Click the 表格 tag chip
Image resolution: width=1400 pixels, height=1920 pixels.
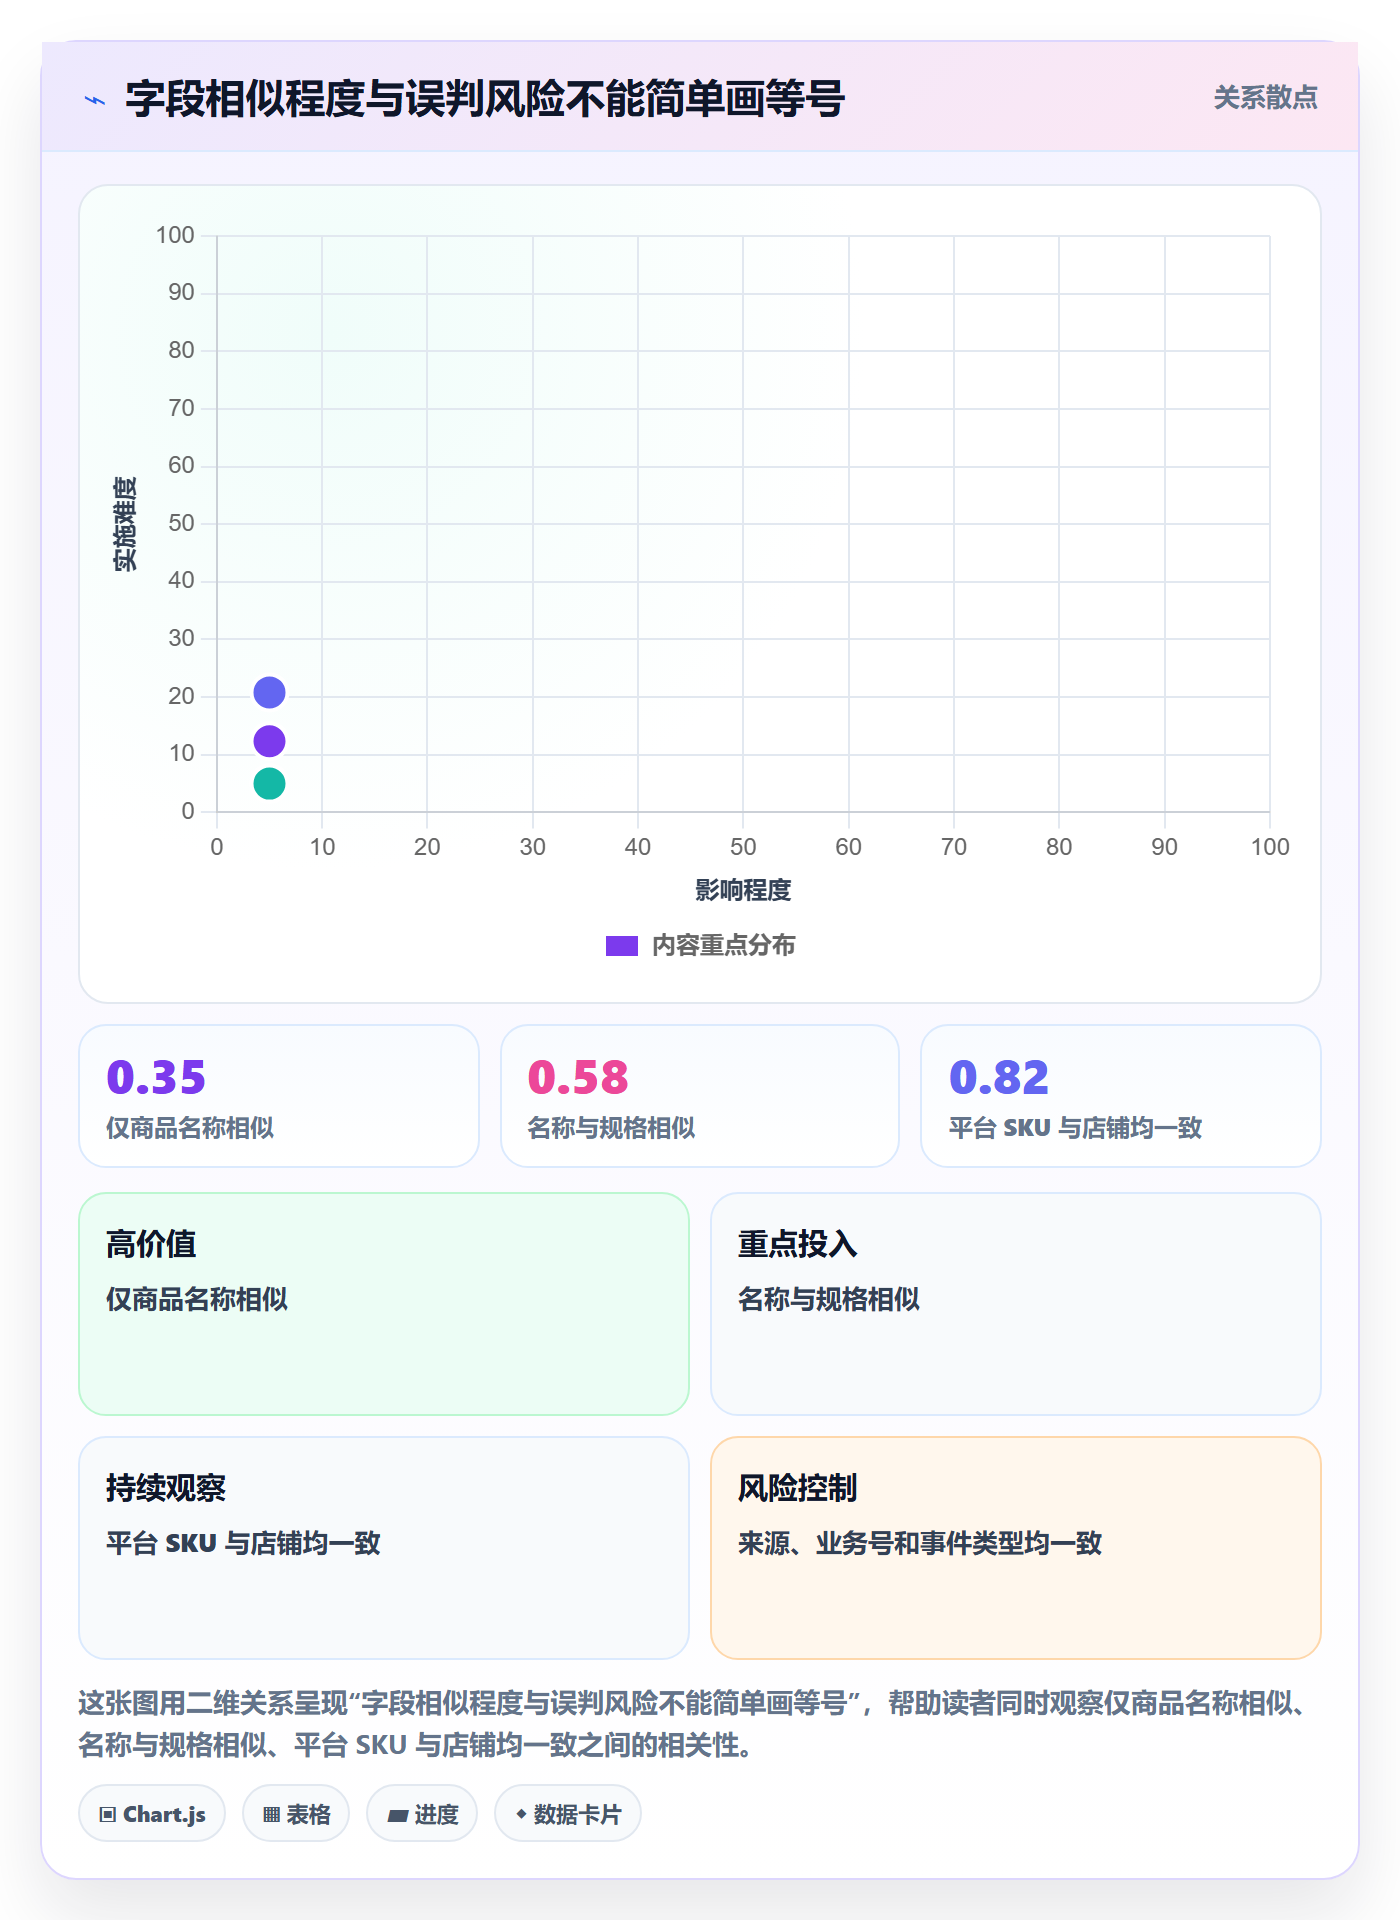pyautogui.click(x=296, y=1814)
